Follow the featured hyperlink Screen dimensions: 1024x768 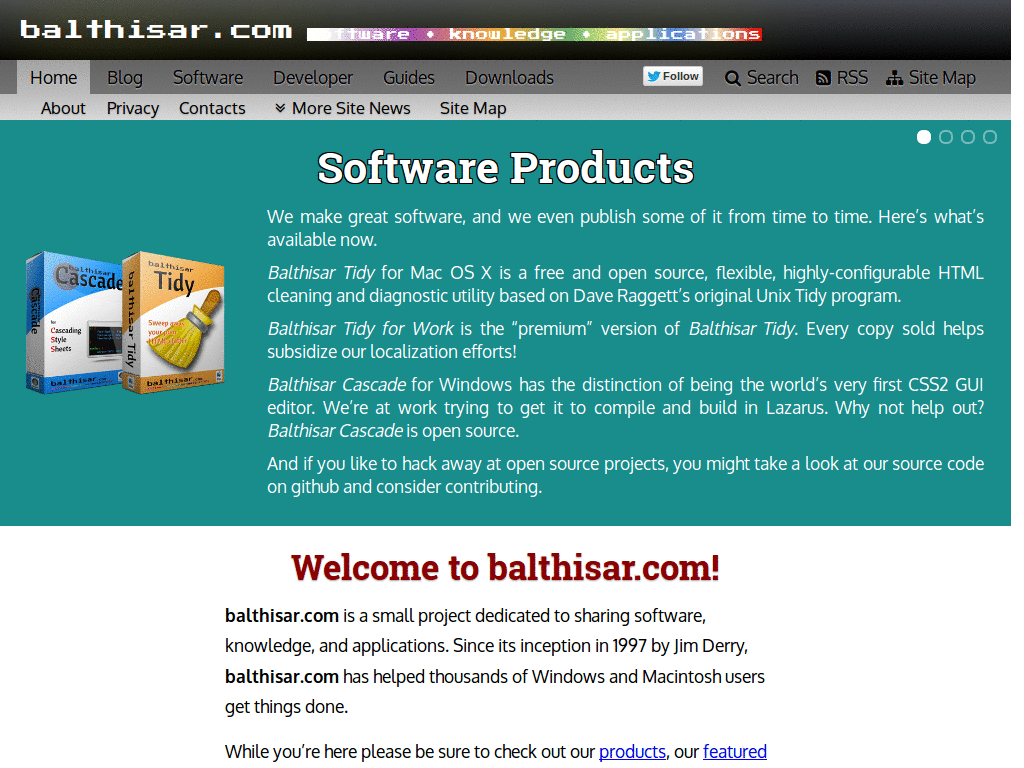[735, 752]
